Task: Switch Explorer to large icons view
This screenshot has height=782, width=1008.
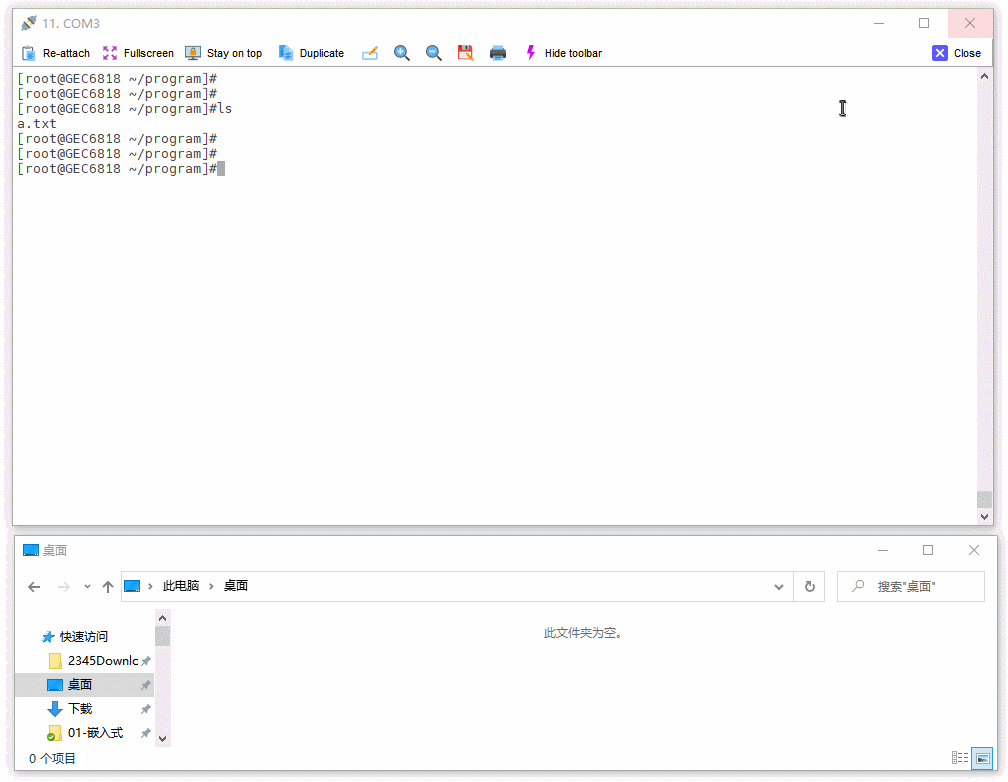Action: pyautogui.click(x=982, y=758)
